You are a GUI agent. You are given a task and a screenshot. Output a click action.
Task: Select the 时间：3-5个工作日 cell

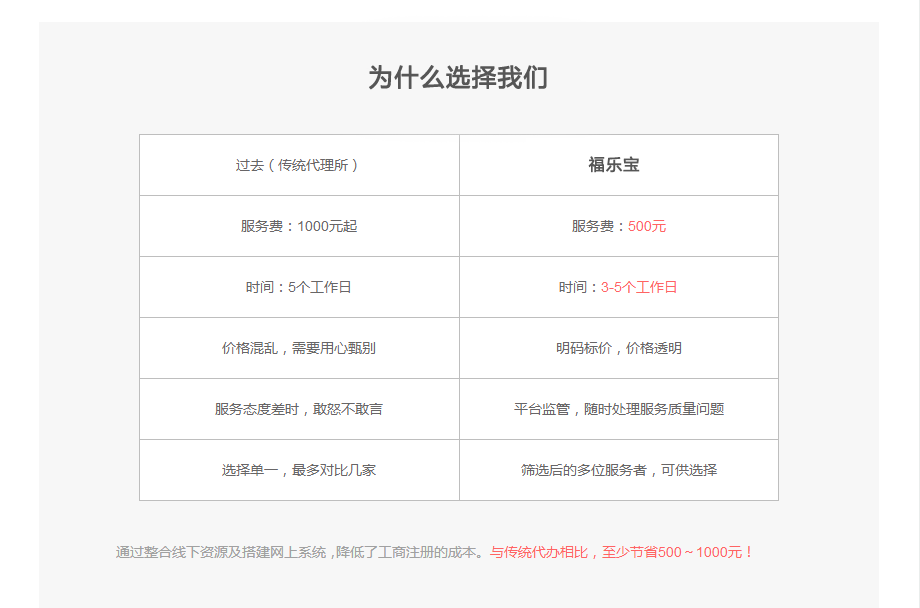[x=619, y=287]
